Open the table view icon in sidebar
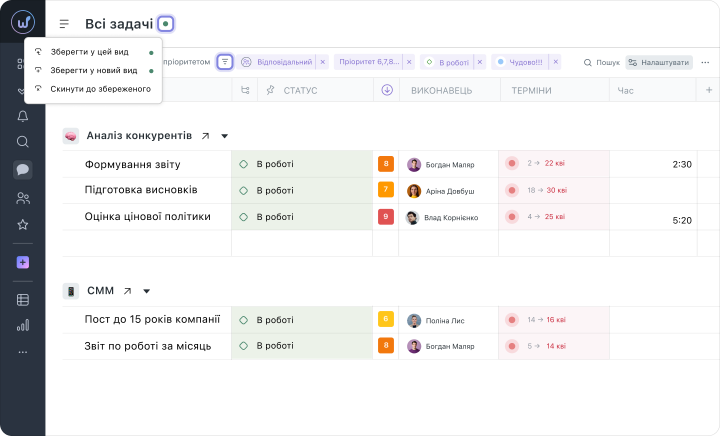The width and height of the screenshot is (720, 436). pos(22,300)
